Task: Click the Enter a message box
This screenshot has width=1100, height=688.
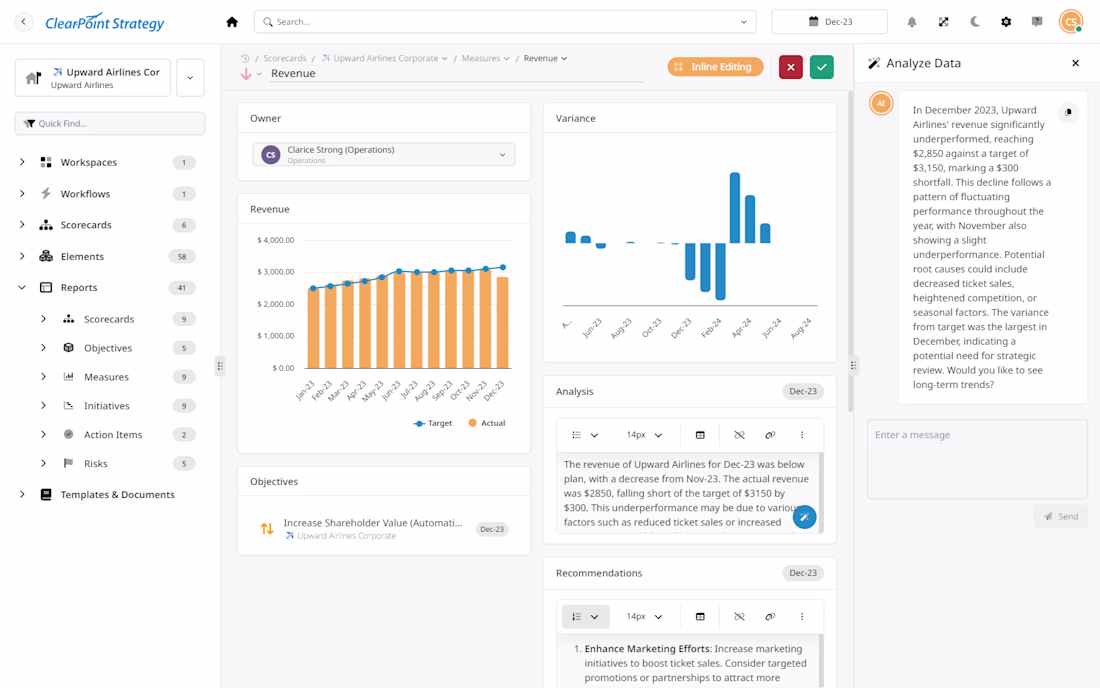Action: [x=977, y=459]
